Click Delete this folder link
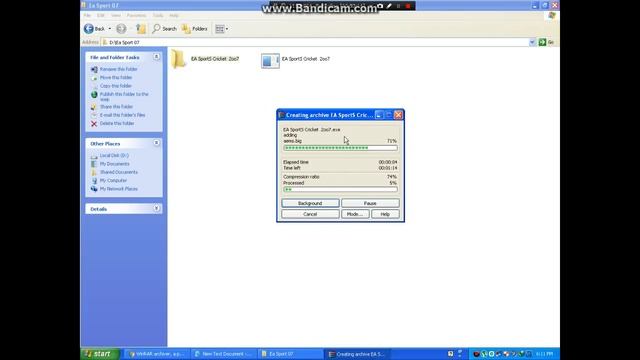This screenshot has width=640, height=360. pyautogui.click(x=117, y=123)
